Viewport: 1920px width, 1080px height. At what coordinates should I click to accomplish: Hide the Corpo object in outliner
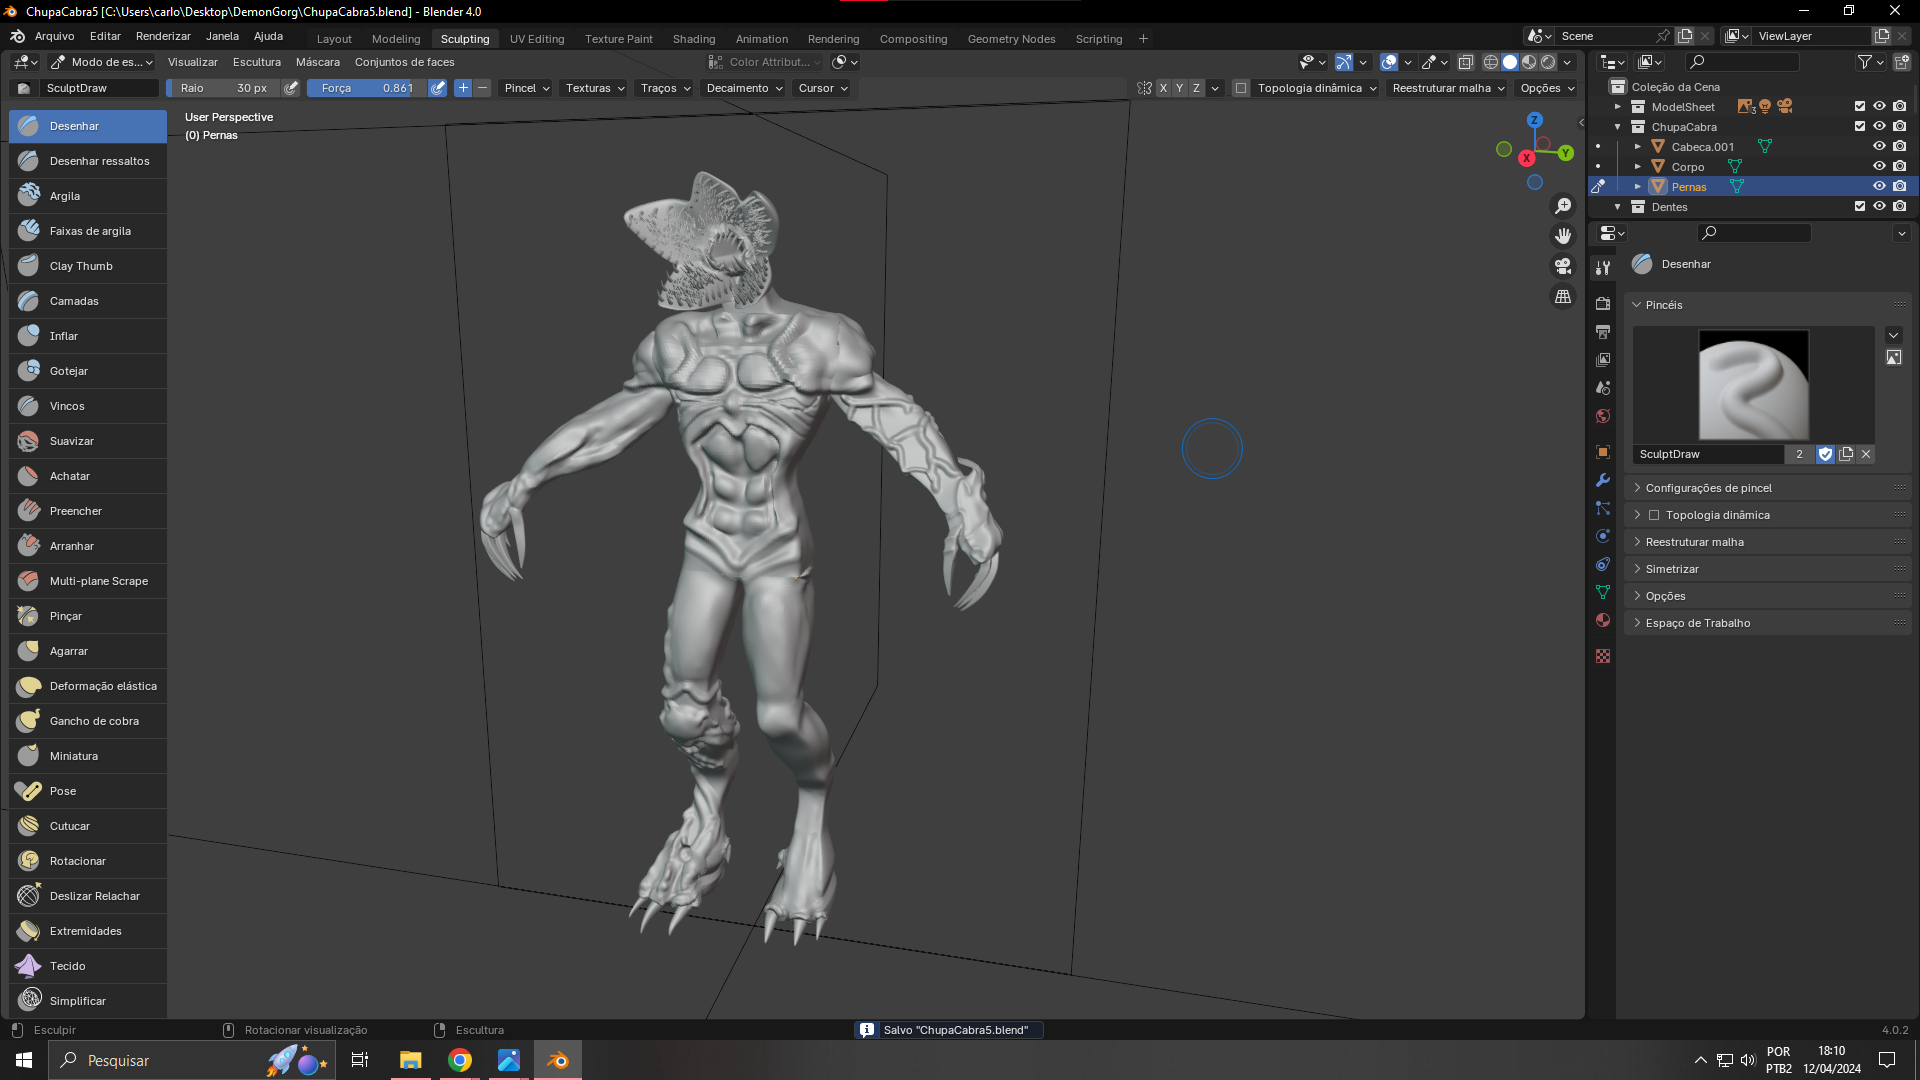pyautogui.click(x=1879, y=167)
